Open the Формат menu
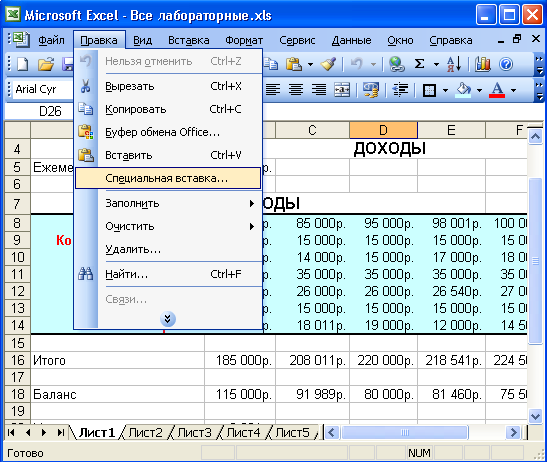This screenshot has width=547, height=462. (x=244, y=40)
